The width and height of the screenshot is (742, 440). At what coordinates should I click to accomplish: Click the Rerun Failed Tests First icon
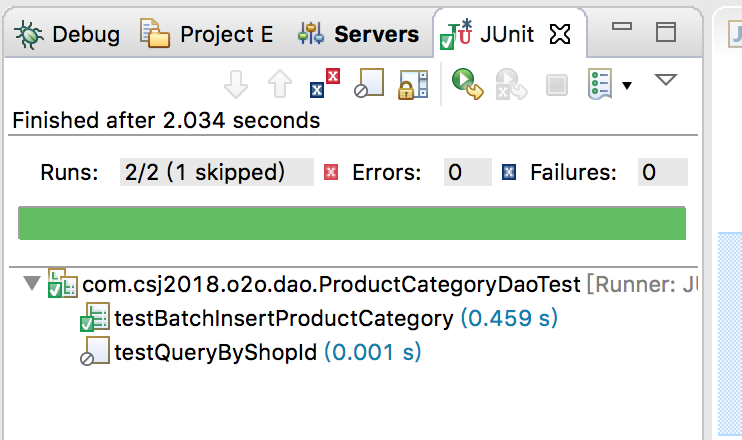click(511, 84)
